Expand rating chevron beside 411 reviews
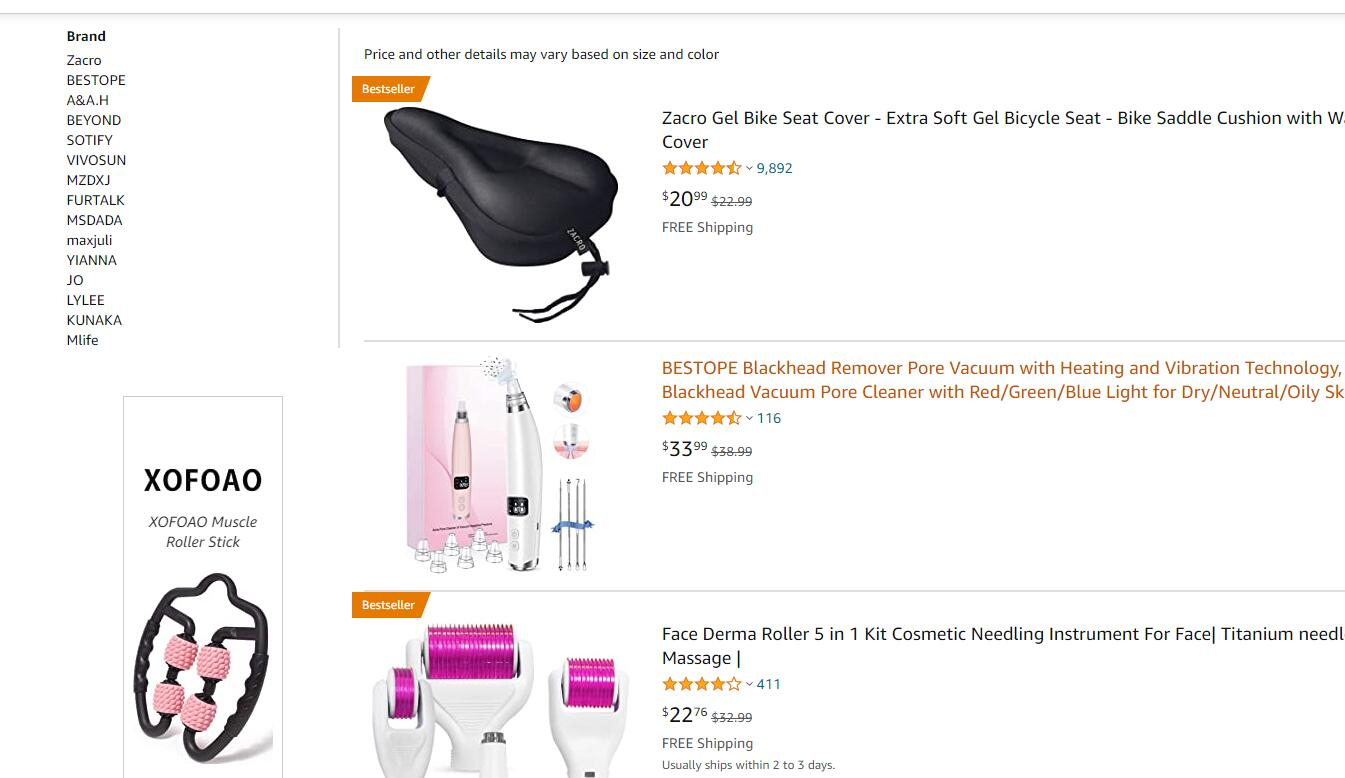 (x=749, y=684)
